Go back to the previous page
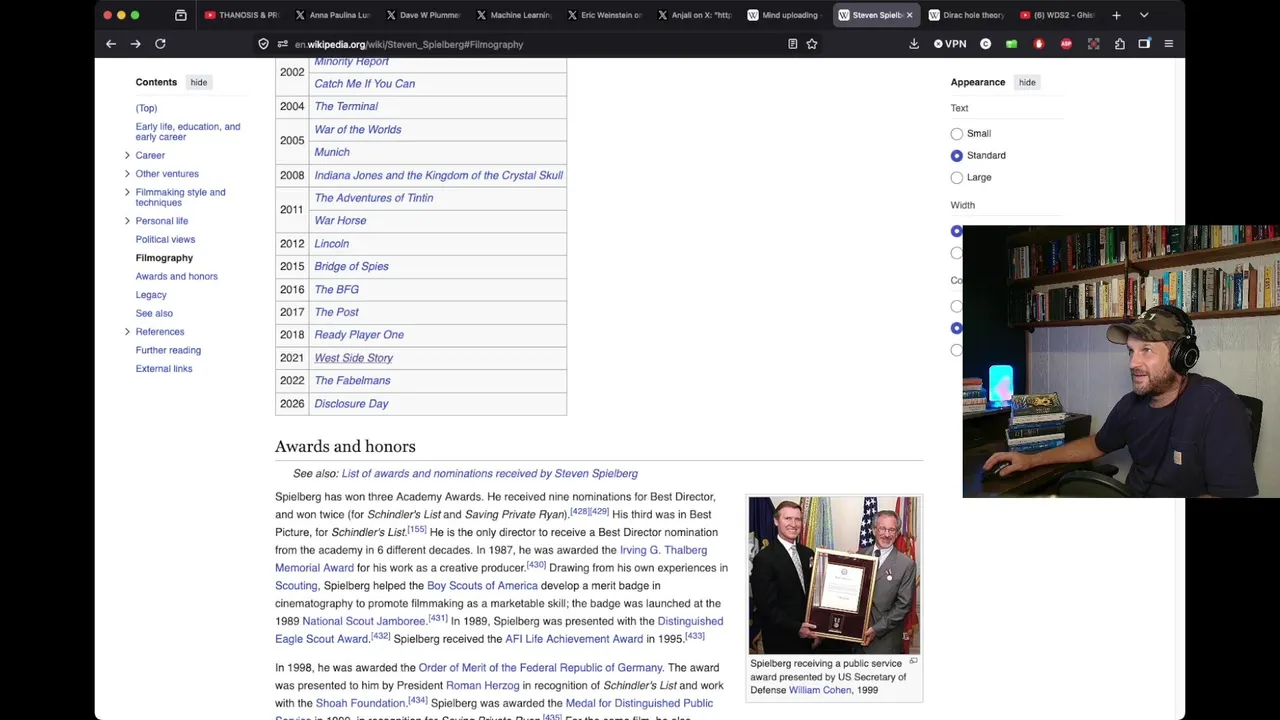 [x=111, y=44]
